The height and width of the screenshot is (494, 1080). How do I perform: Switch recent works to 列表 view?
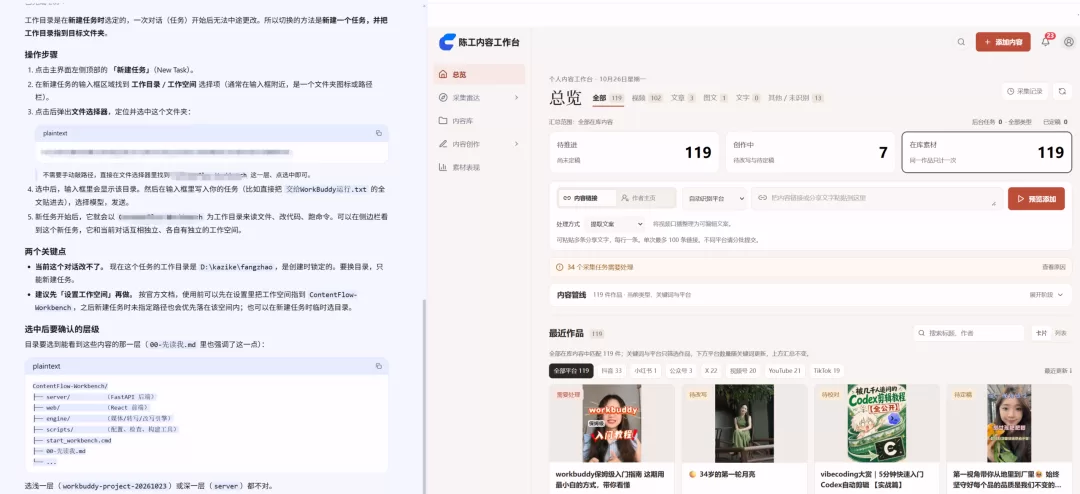[1061, 333]
